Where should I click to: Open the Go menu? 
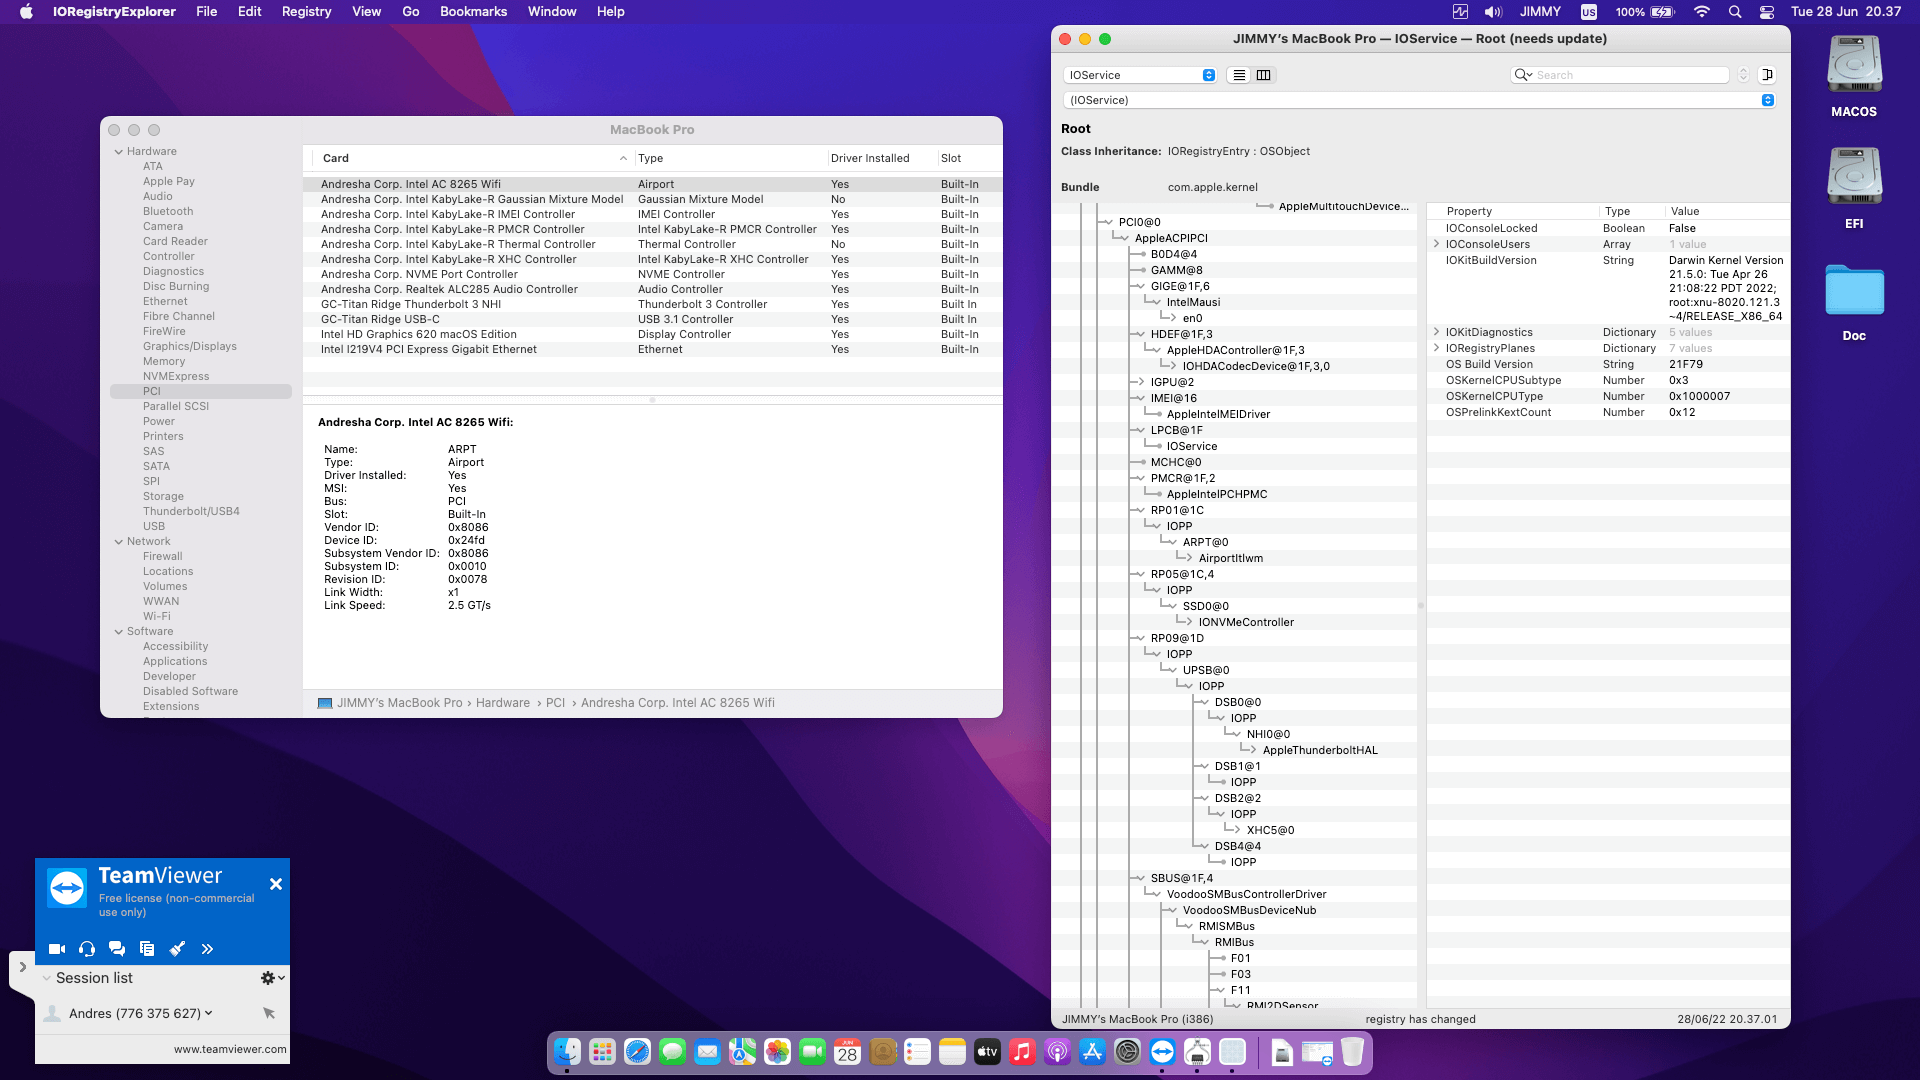click(411, 12)
